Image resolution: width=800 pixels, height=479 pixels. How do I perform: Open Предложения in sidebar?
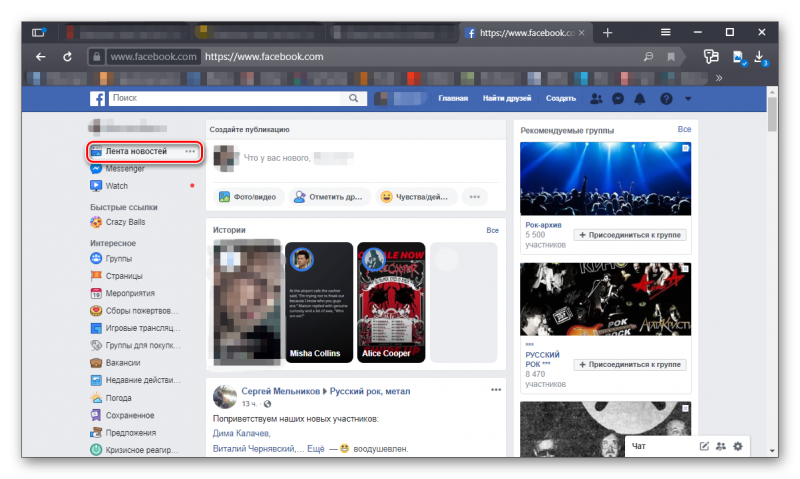tap(123, 433)
